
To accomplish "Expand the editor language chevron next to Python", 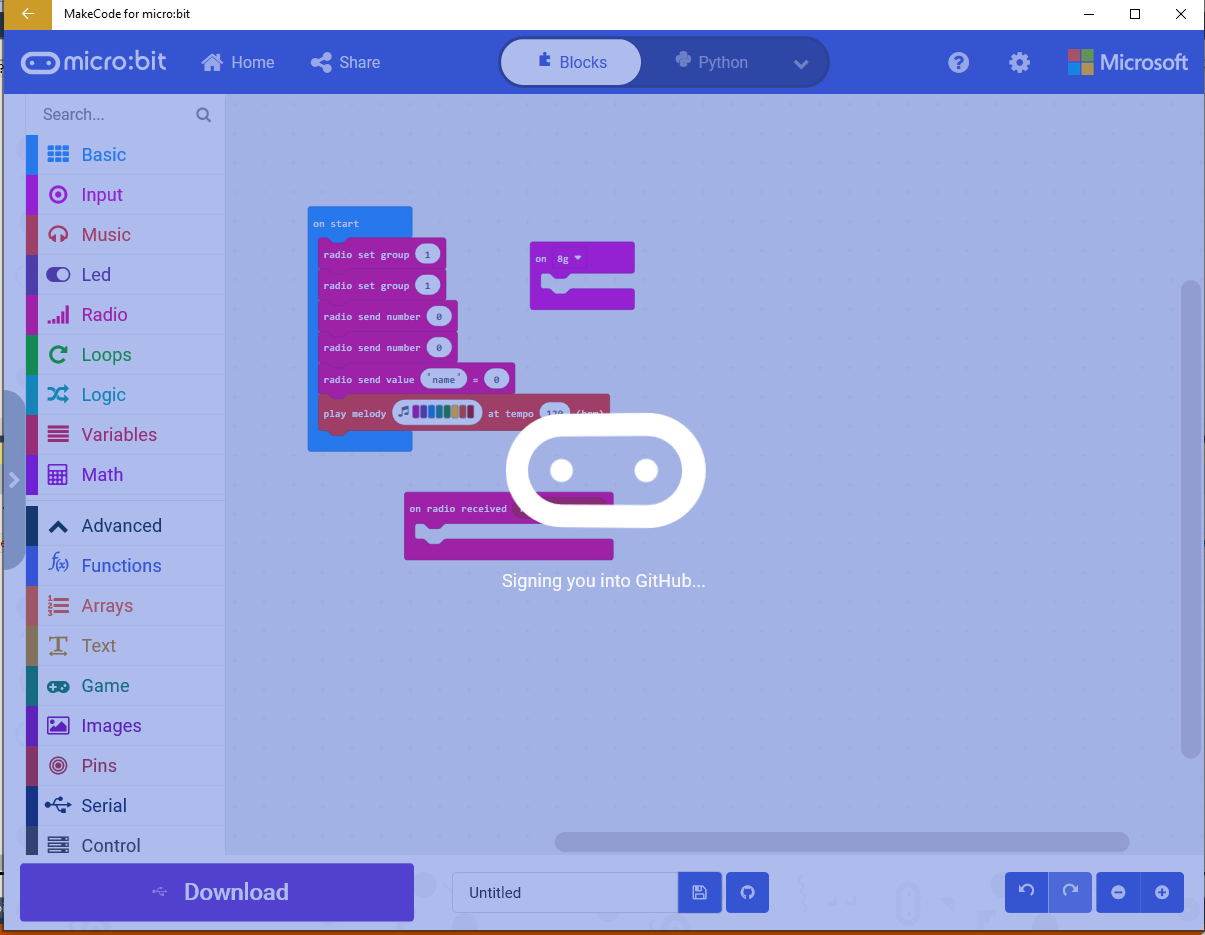I will click(801, 62).
